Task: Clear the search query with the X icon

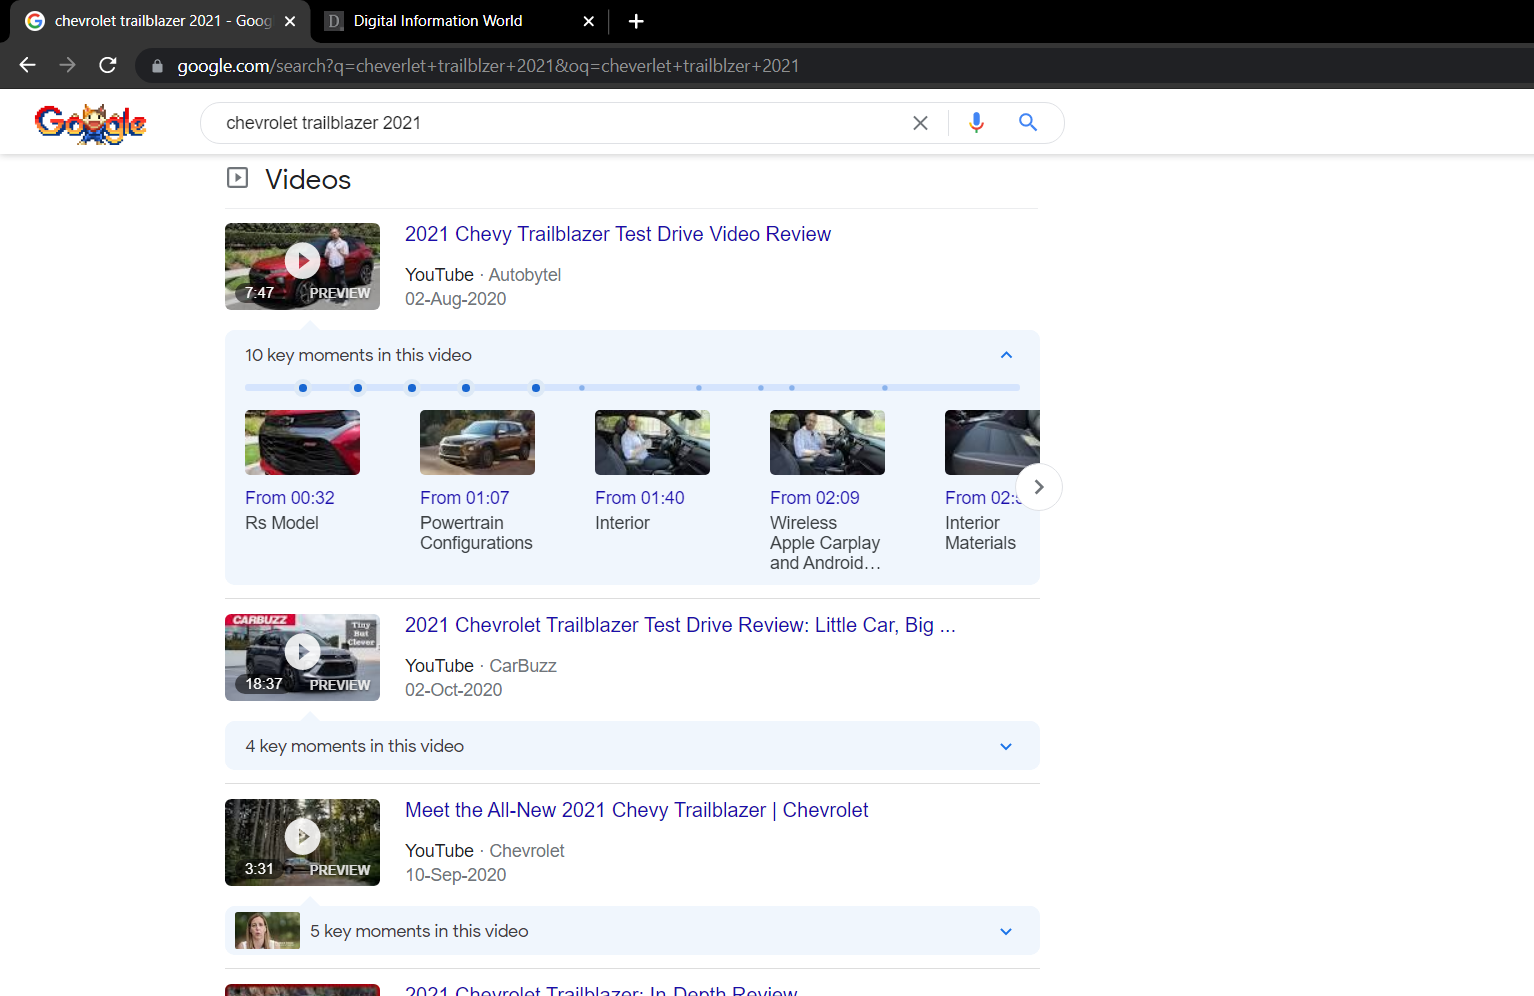Action: [920, 122]
